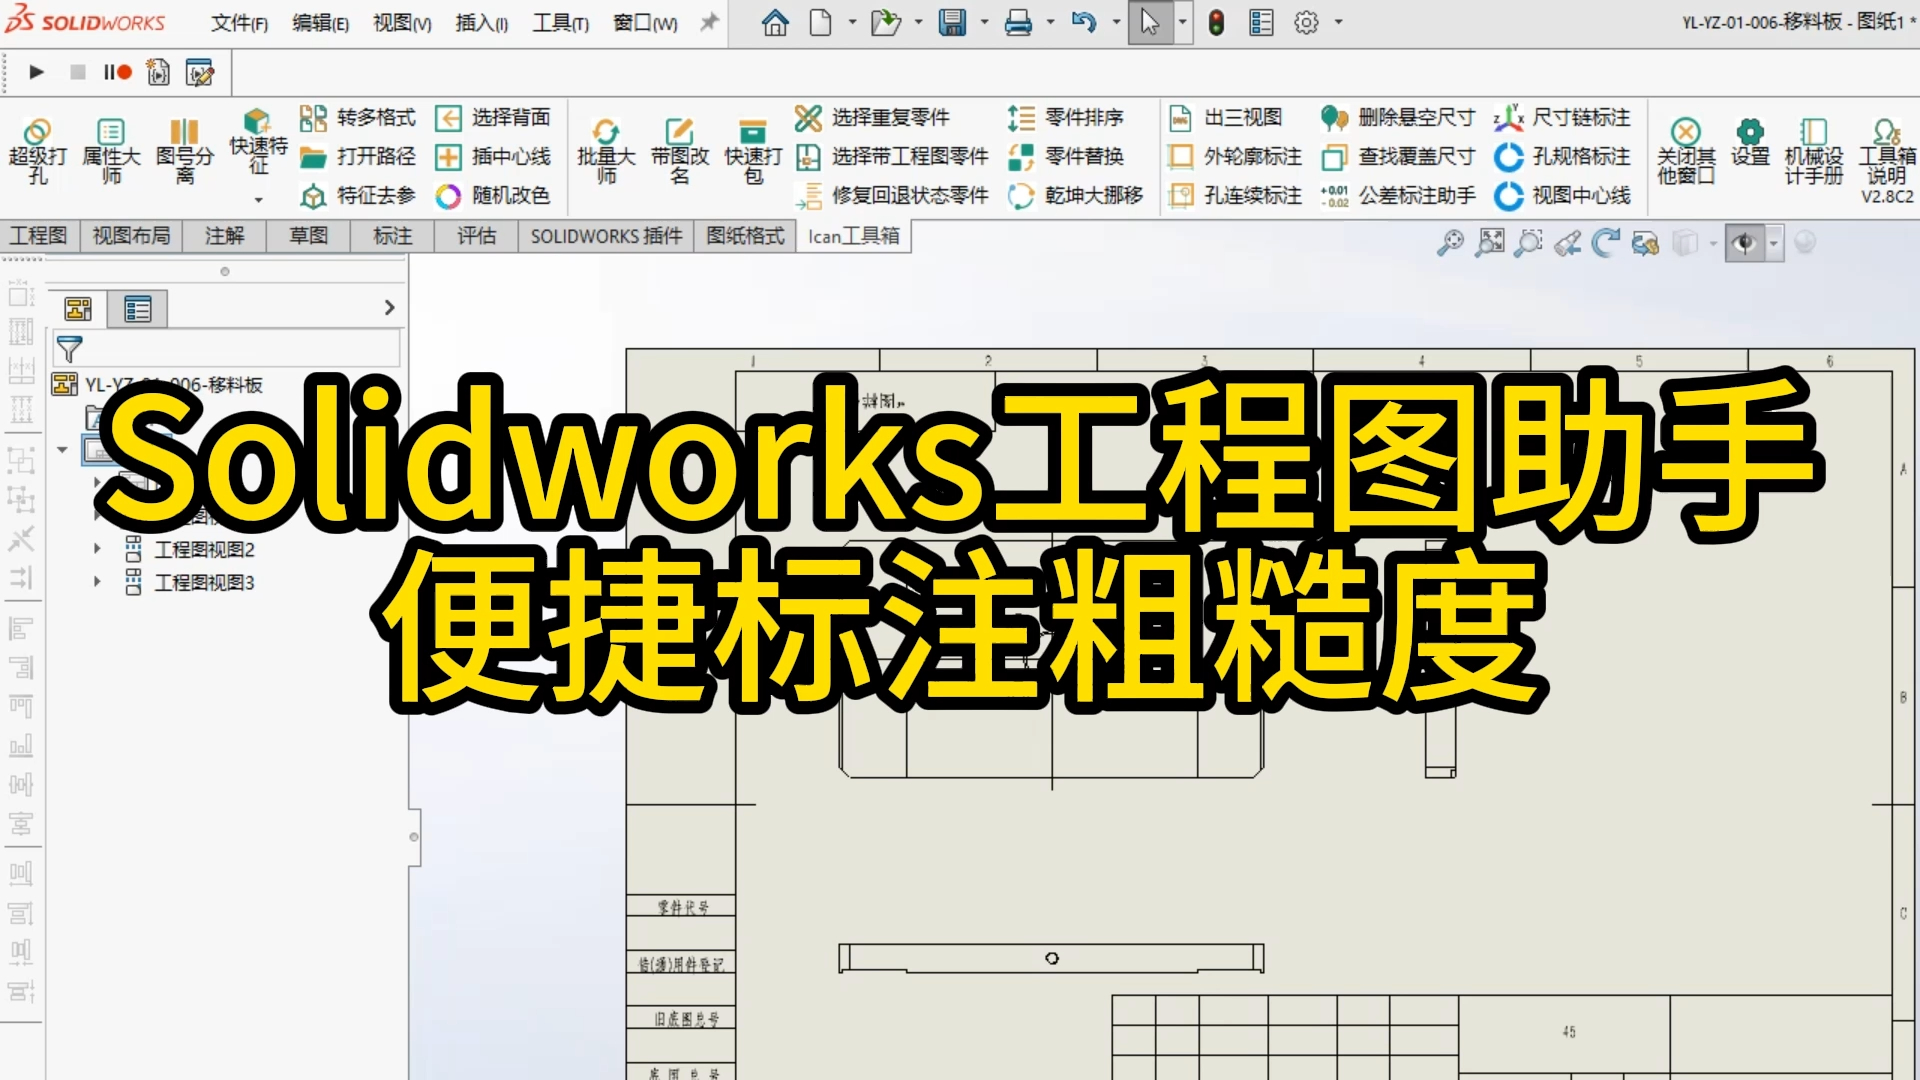Open the 工具 menu
1920x1080 pixels.
click(x=558, y=23)
